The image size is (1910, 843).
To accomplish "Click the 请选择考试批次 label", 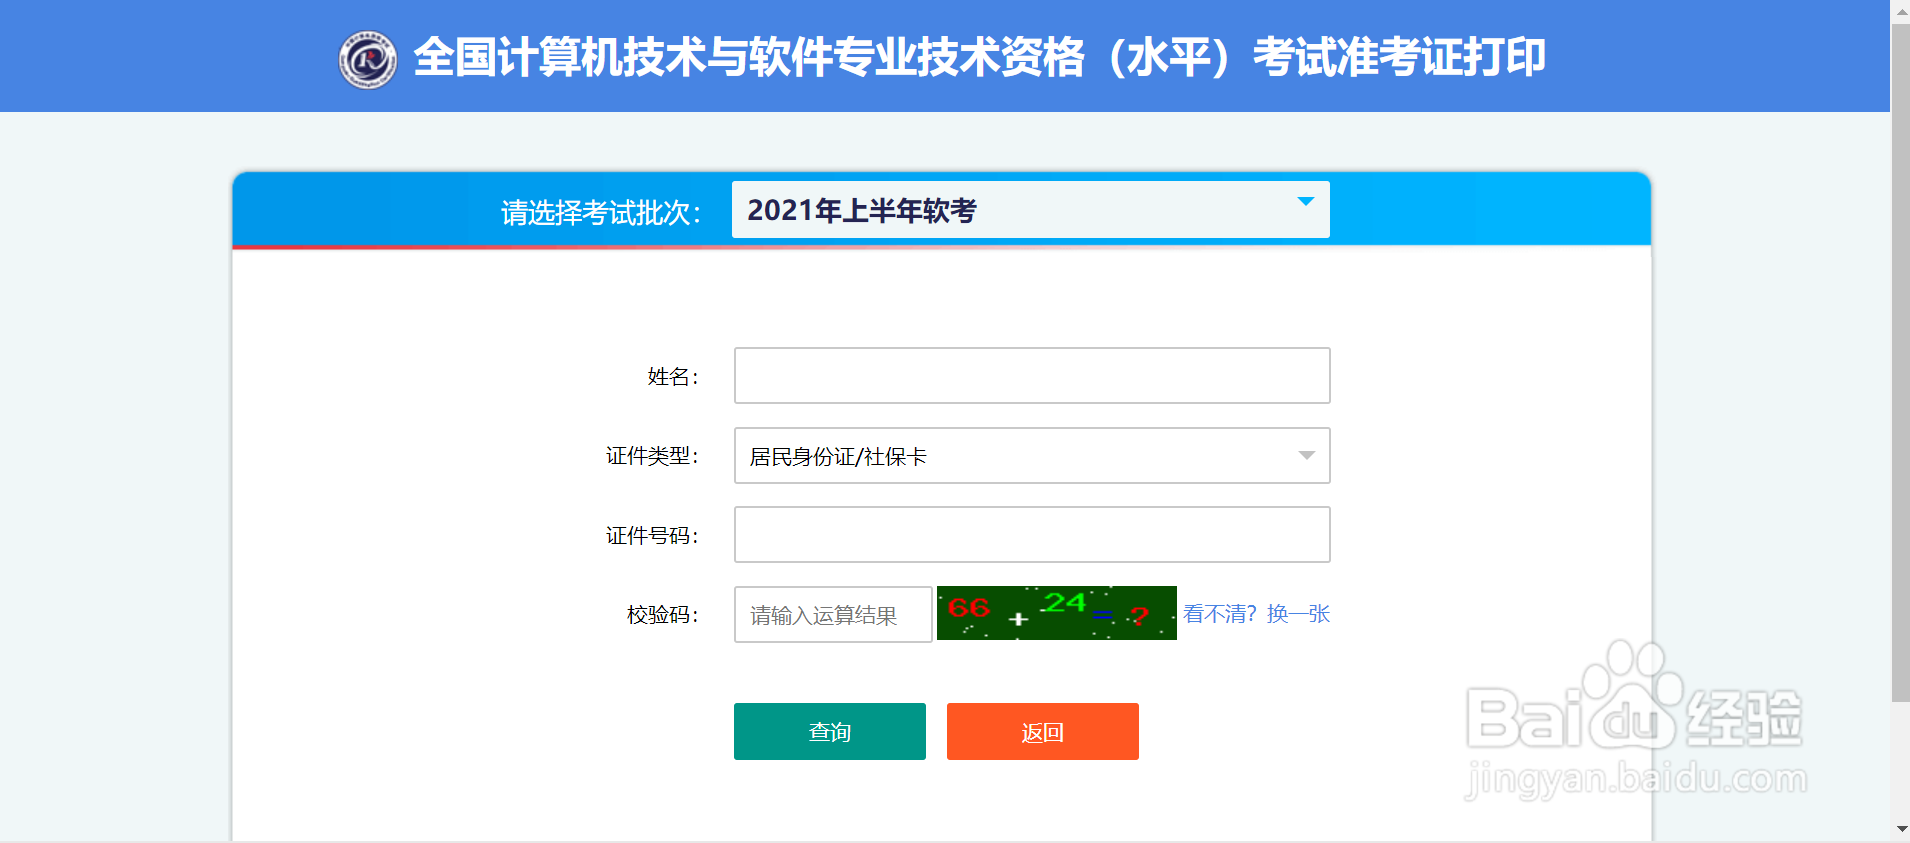I will click(601, 212).
